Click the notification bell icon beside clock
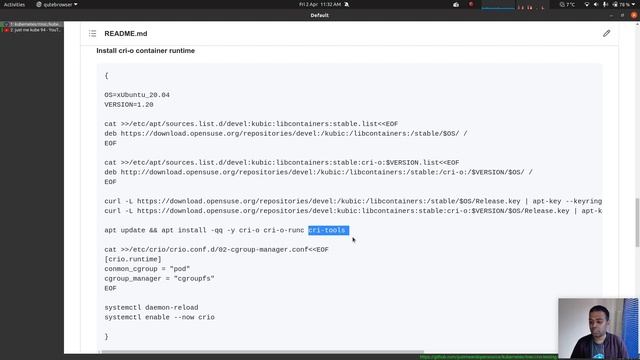The width and height of the screenshot is (640, 360). click(x=347, y=4)
